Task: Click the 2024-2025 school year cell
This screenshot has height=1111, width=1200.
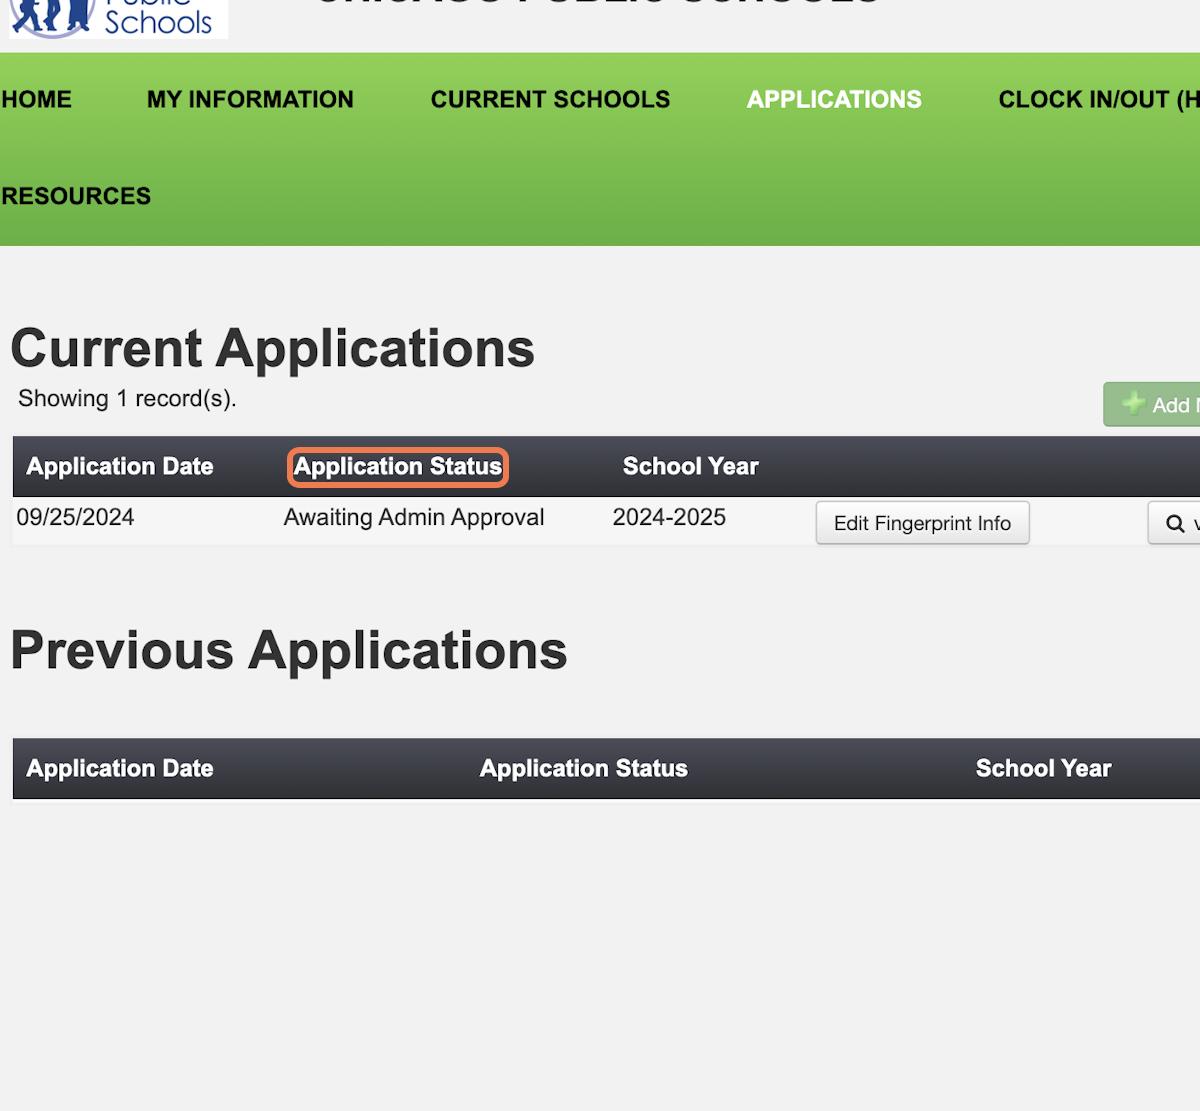Action: (x=669, y=517)
